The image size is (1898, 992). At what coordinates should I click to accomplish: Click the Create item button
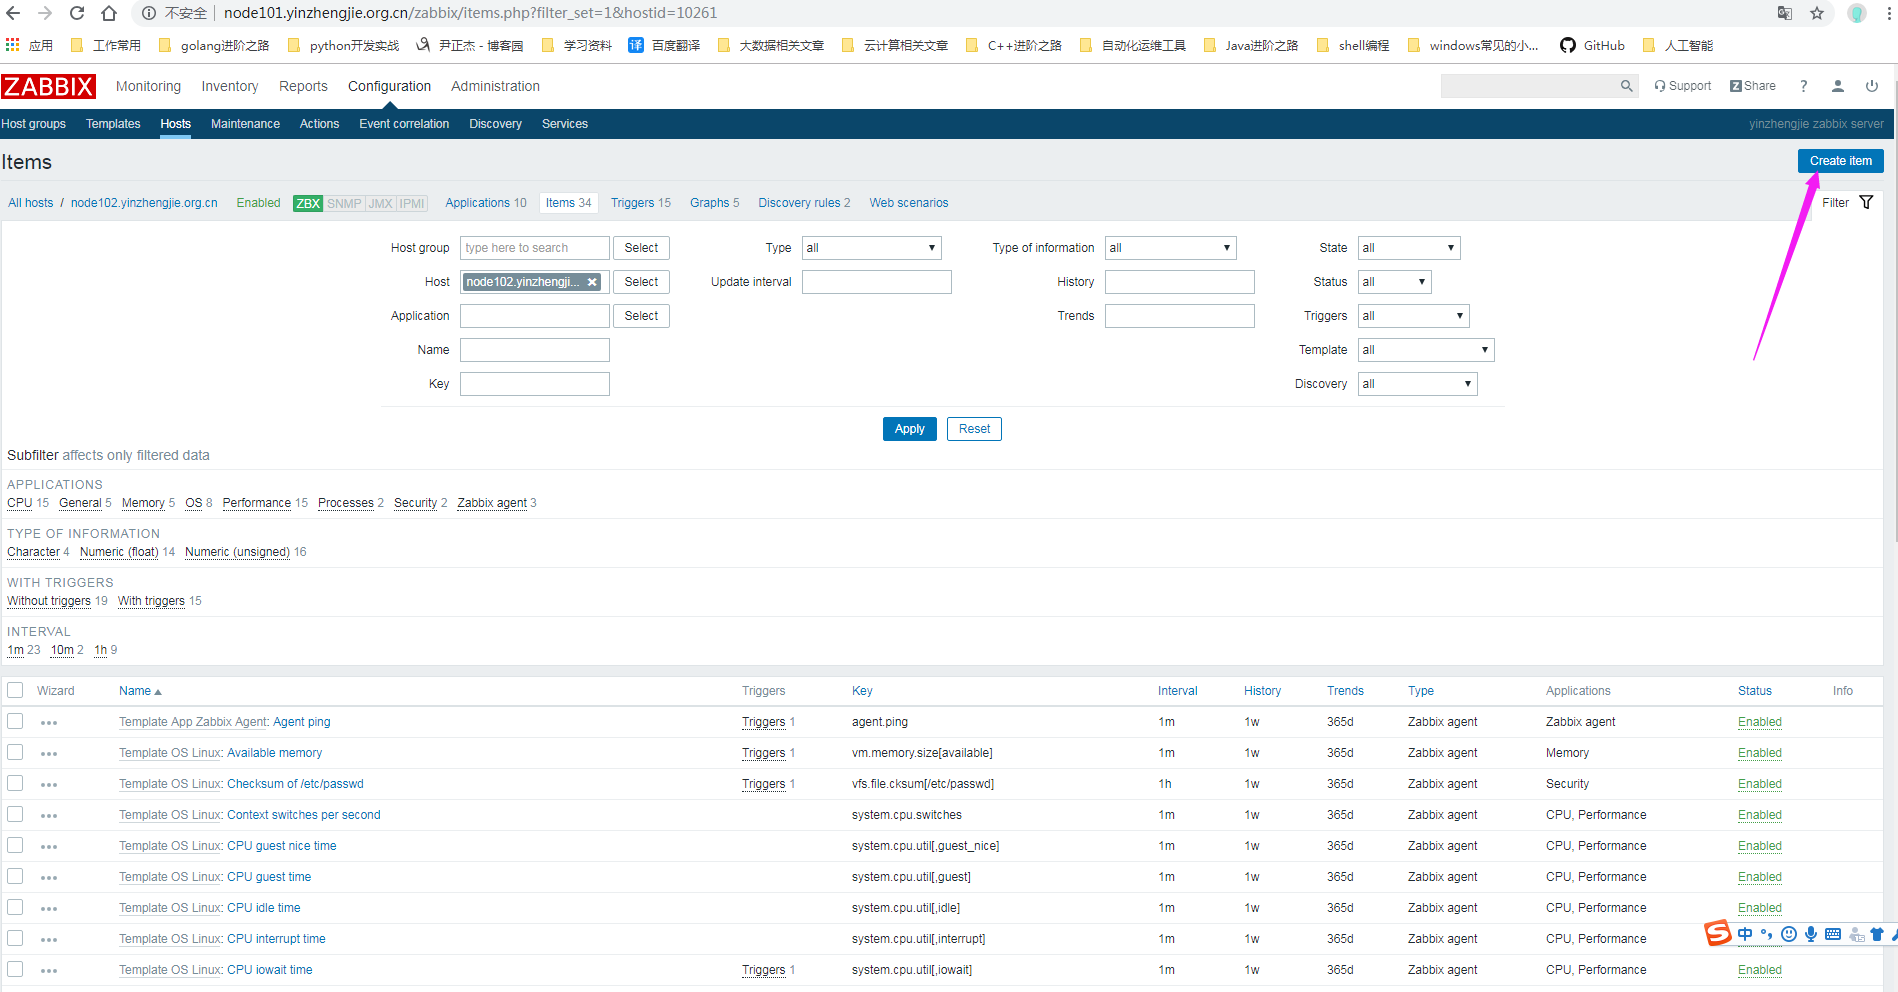[x=1840, y=161]
